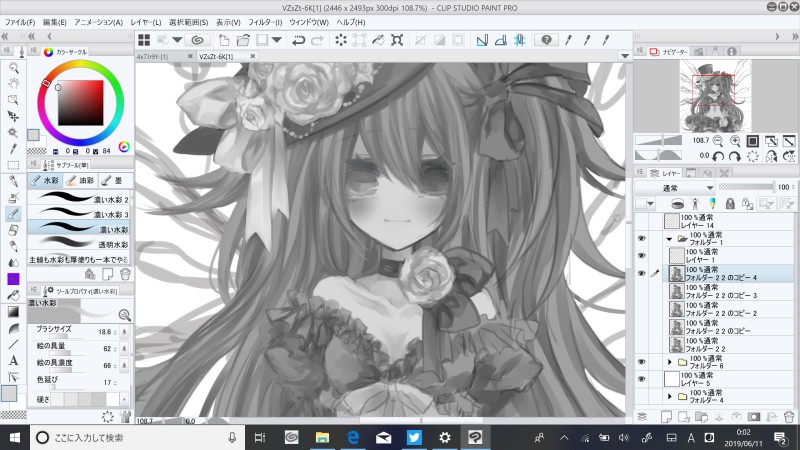Create a layer mask icon

[754, 417]
